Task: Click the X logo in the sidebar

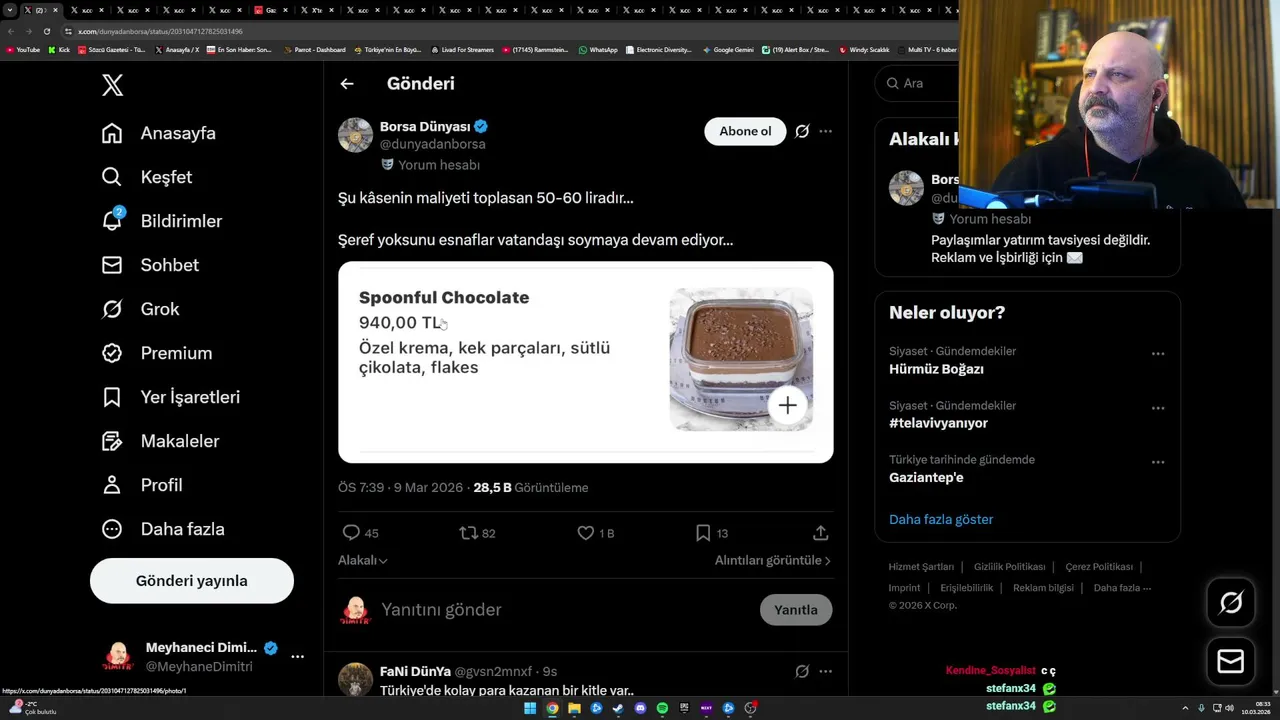Action: tap(113, 85)
